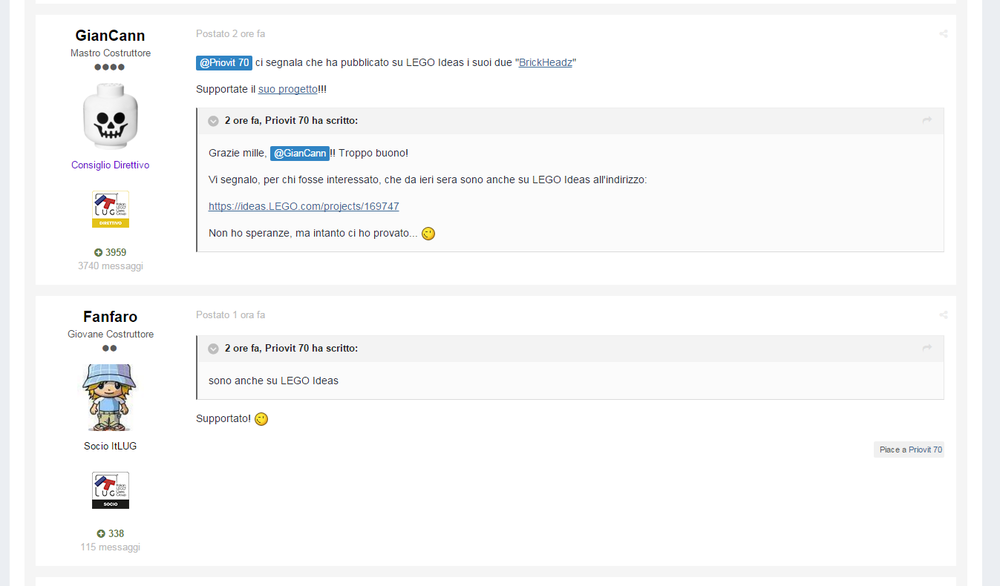Open Fanfaro username profile

point(110,317)
